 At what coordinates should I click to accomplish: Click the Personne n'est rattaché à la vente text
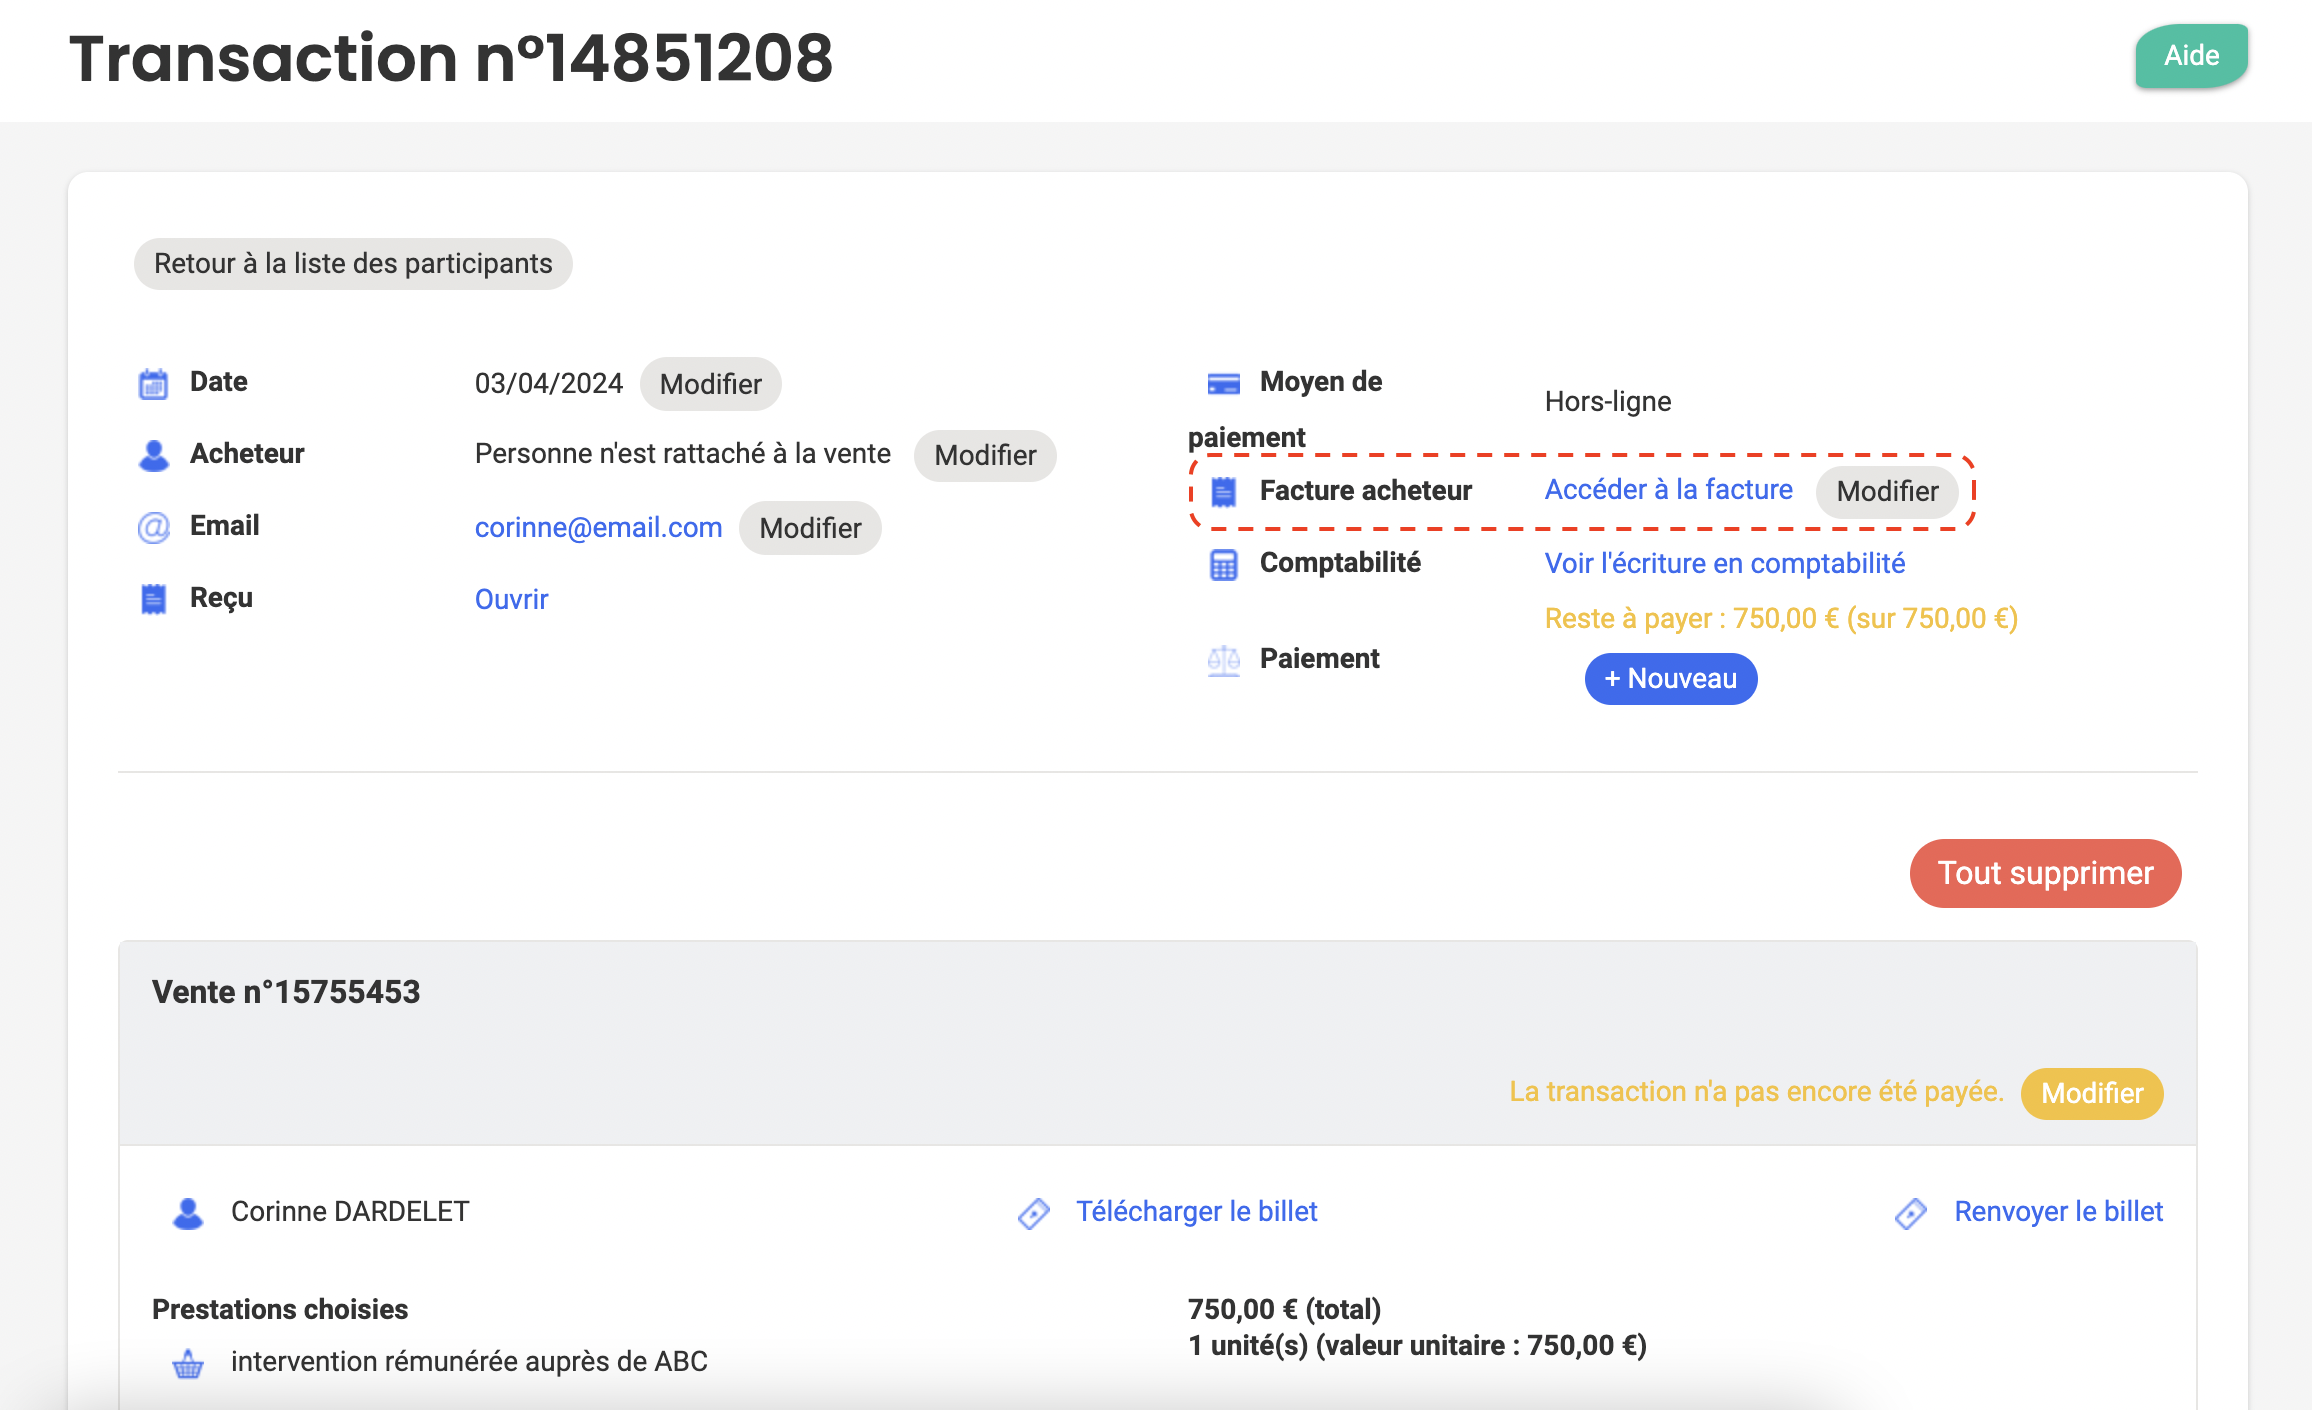pyautogui.click(x=682, y=454)
